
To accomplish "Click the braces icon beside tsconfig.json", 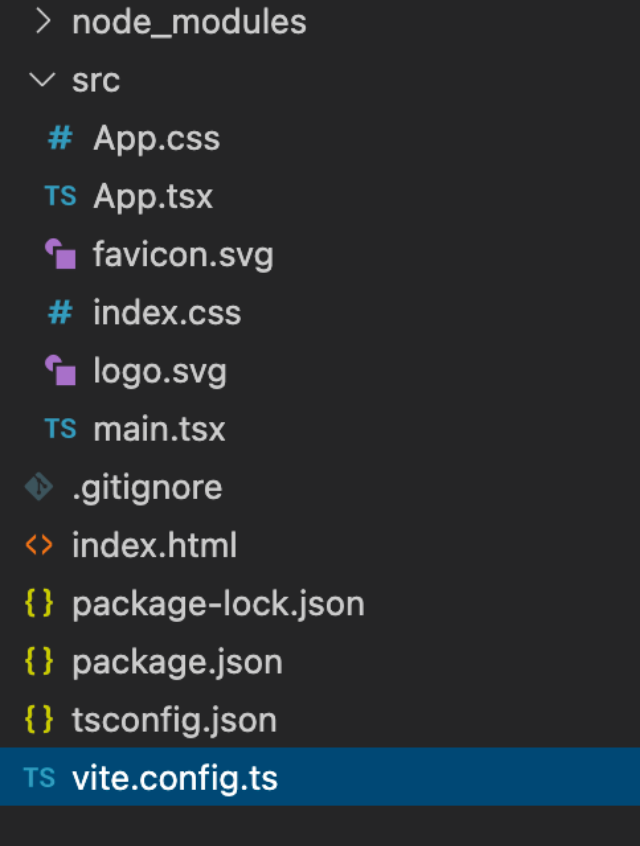I will pos(39,720).
